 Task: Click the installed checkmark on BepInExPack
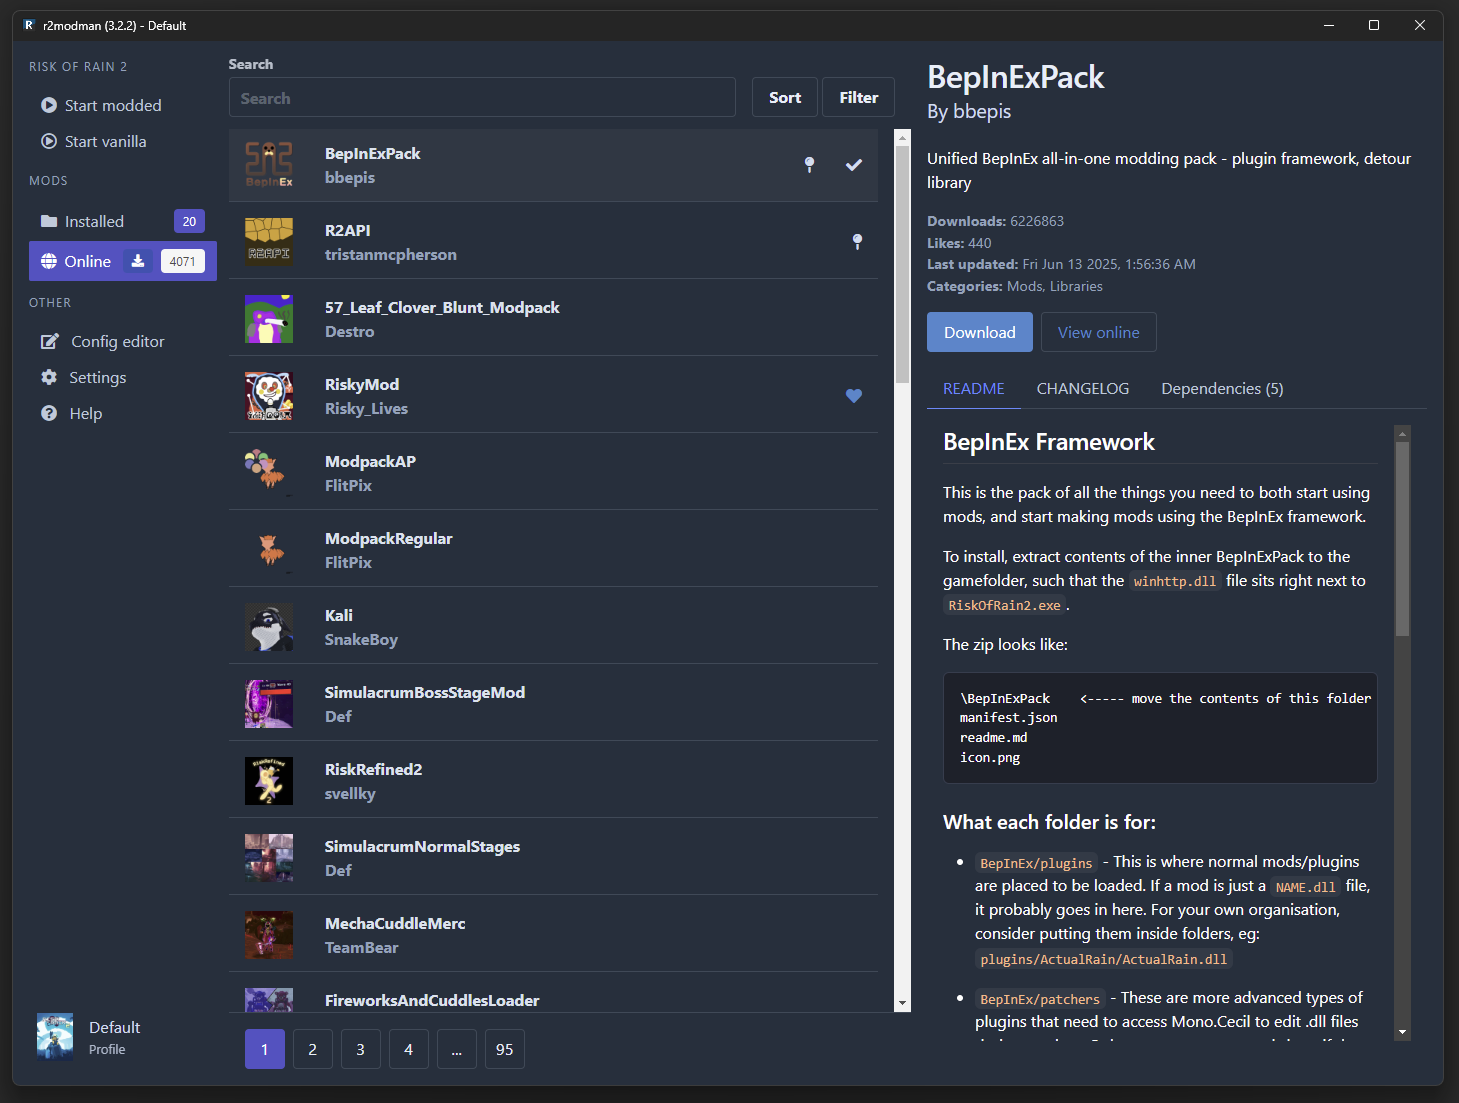pyautogui.click(x=853, y=165)
